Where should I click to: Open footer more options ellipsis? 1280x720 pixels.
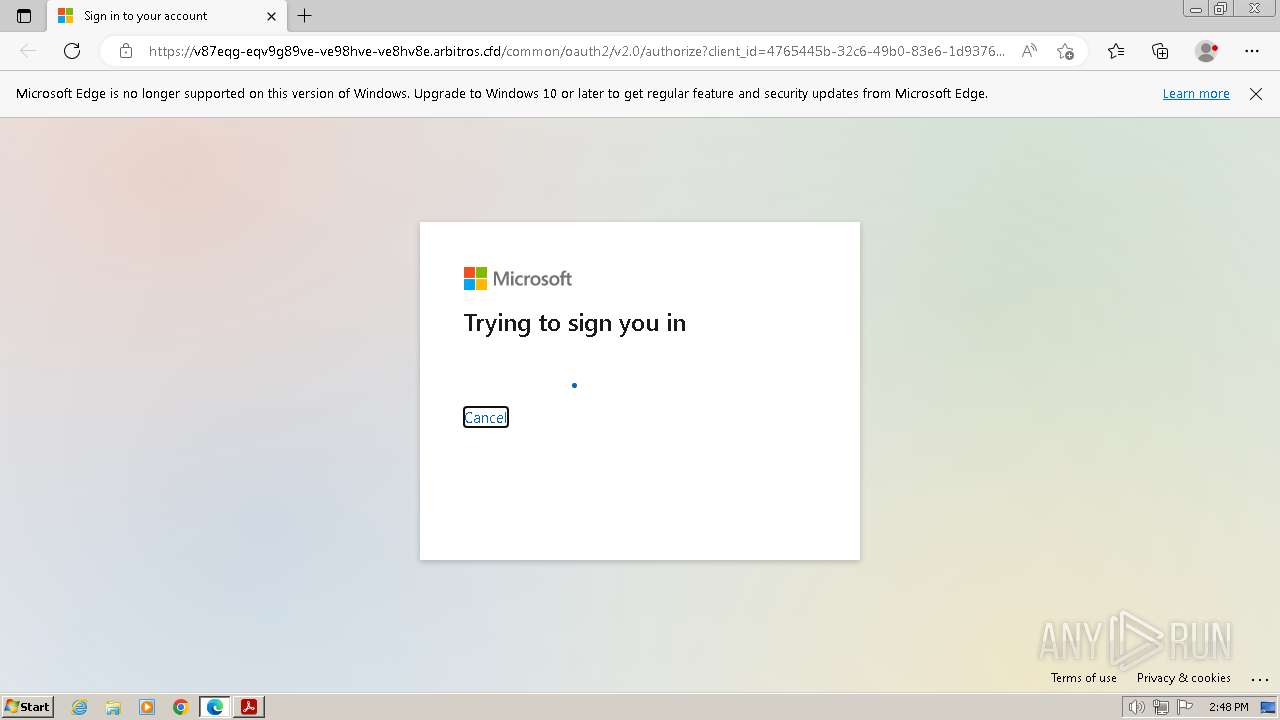click(x=1259, y=678)
